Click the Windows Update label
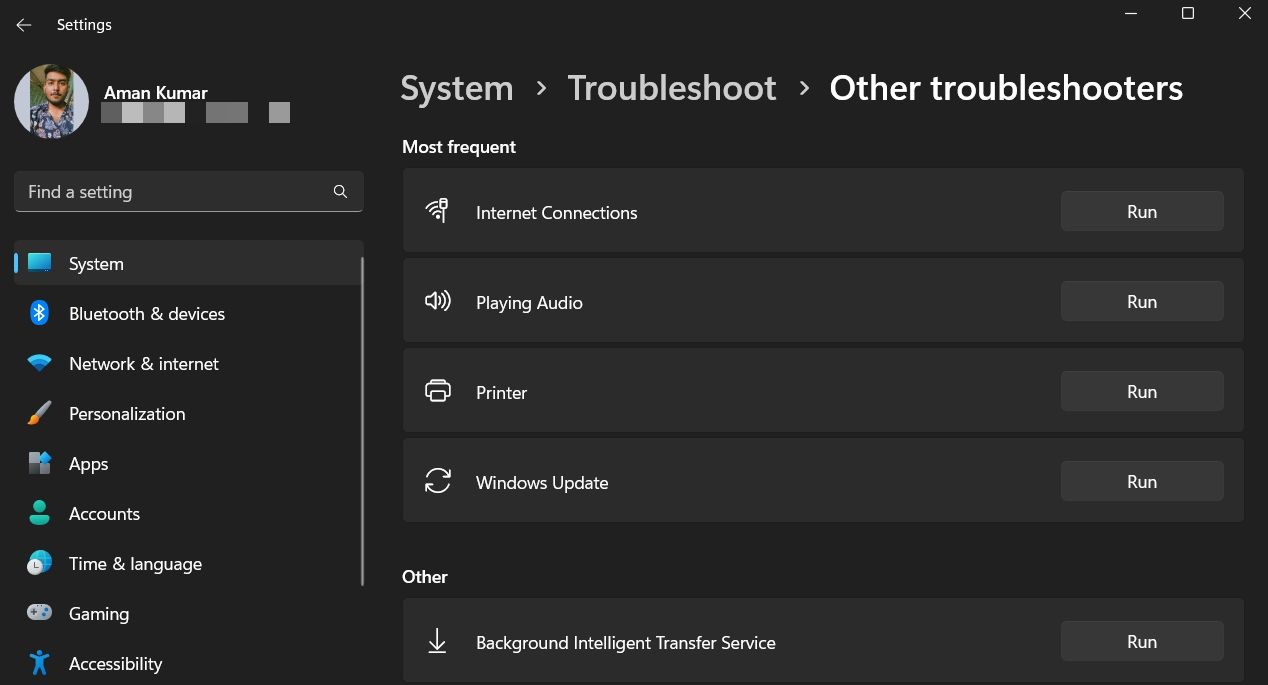1268x685 pixels. pyautogui.click(x=542, y=482)
